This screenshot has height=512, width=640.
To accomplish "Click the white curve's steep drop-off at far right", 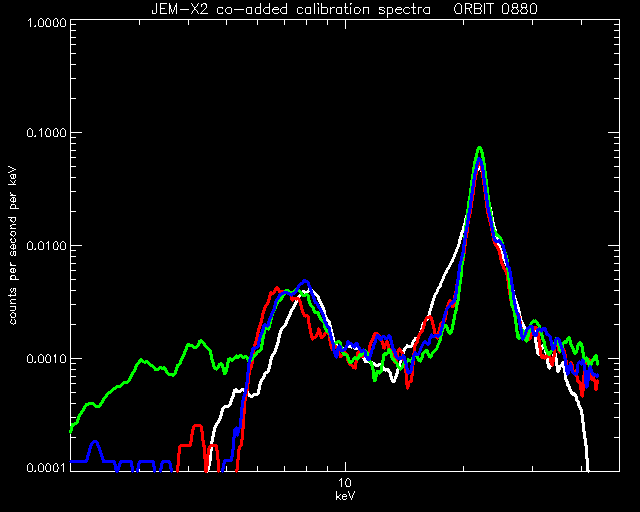I will (584, 433).
